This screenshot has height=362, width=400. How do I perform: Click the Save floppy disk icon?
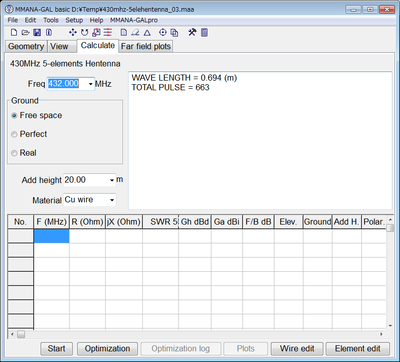coord(37,33)
